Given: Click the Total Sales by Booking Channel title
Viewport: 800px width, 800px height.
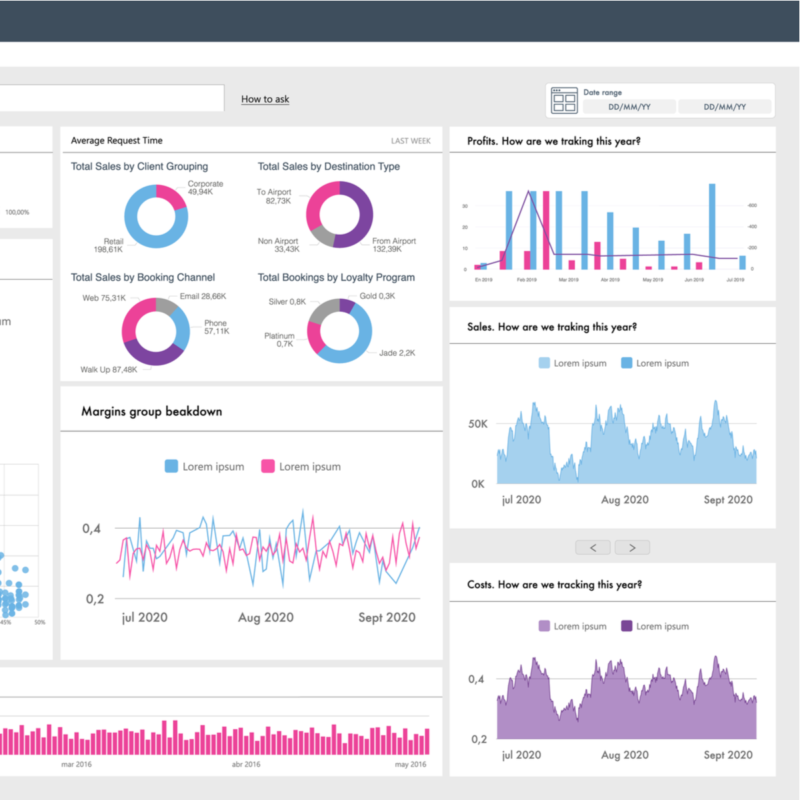Looking at the screenshot, I should pyautogui.click(x=143, y=277).
